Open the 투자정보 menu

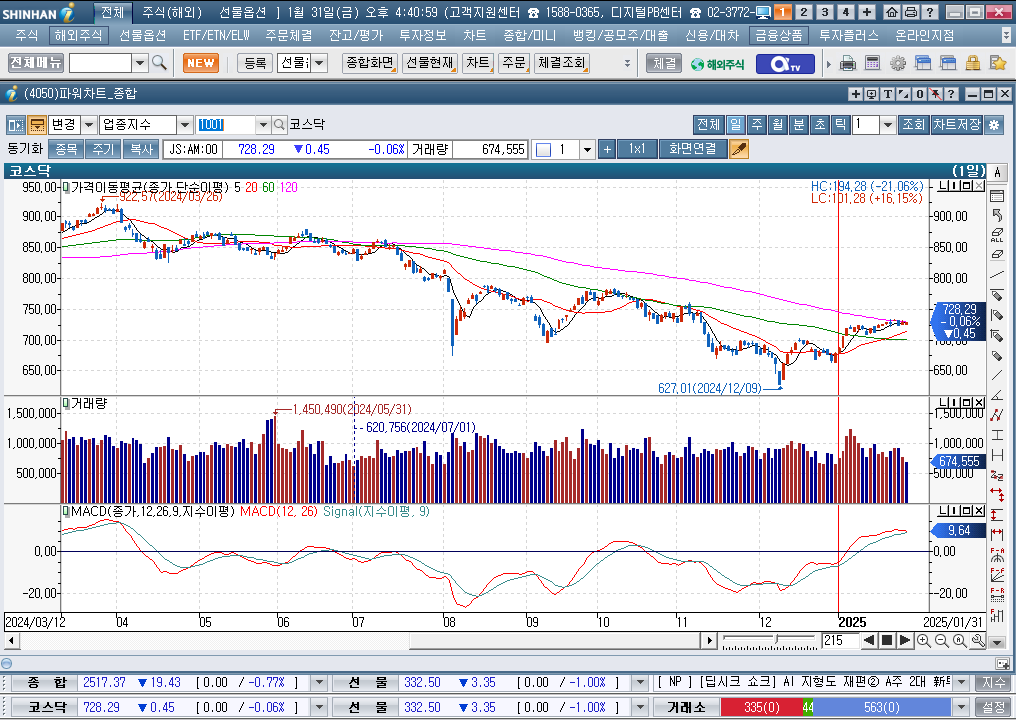pyautogui.click(x=422, y=35)
